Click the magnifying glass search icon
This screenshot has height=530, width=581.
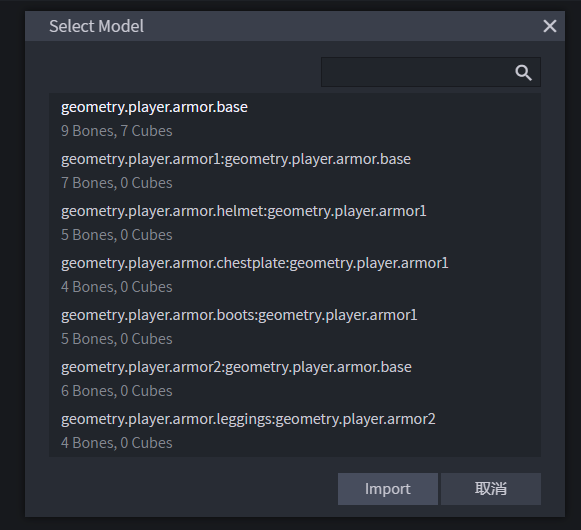click(x=523, y=73)
